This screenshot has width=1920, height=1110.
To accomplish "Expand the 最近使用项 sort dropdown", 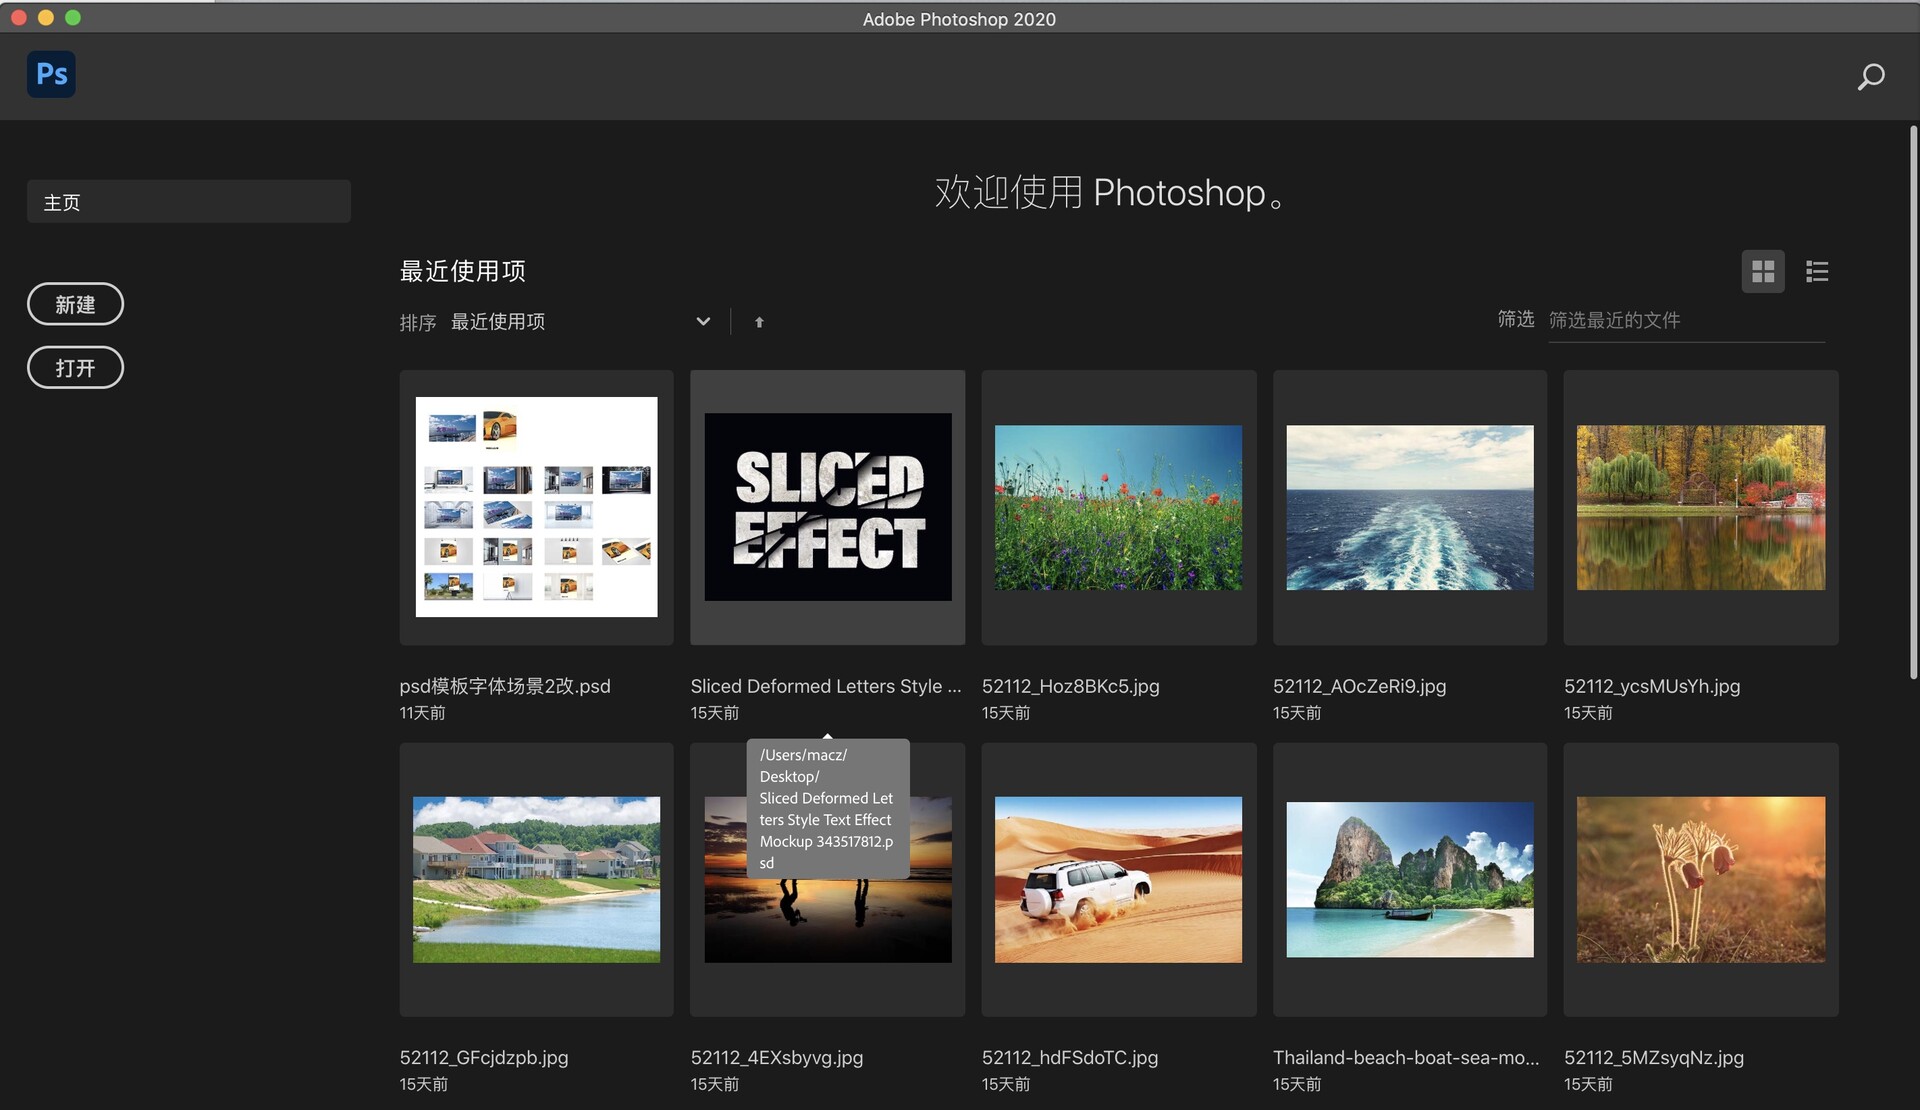I will pos(581,322).
